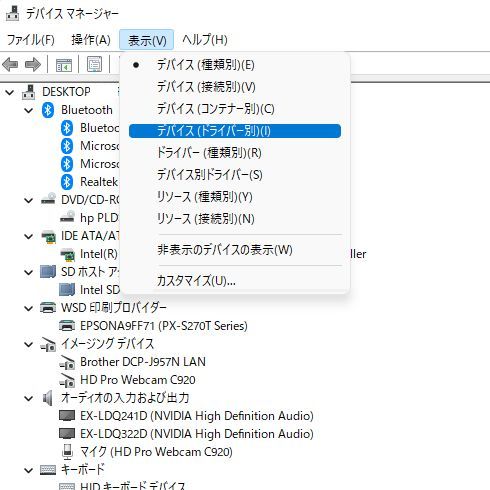
Task: Open the ヘルプ(H) menu
Action: coord(205,40)
